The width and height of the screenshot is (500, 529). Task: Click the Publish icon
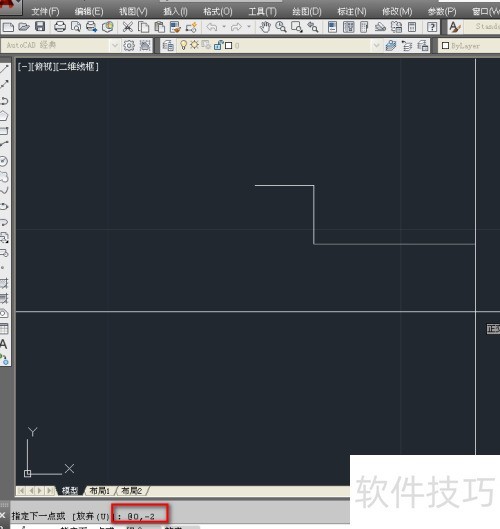92,27
